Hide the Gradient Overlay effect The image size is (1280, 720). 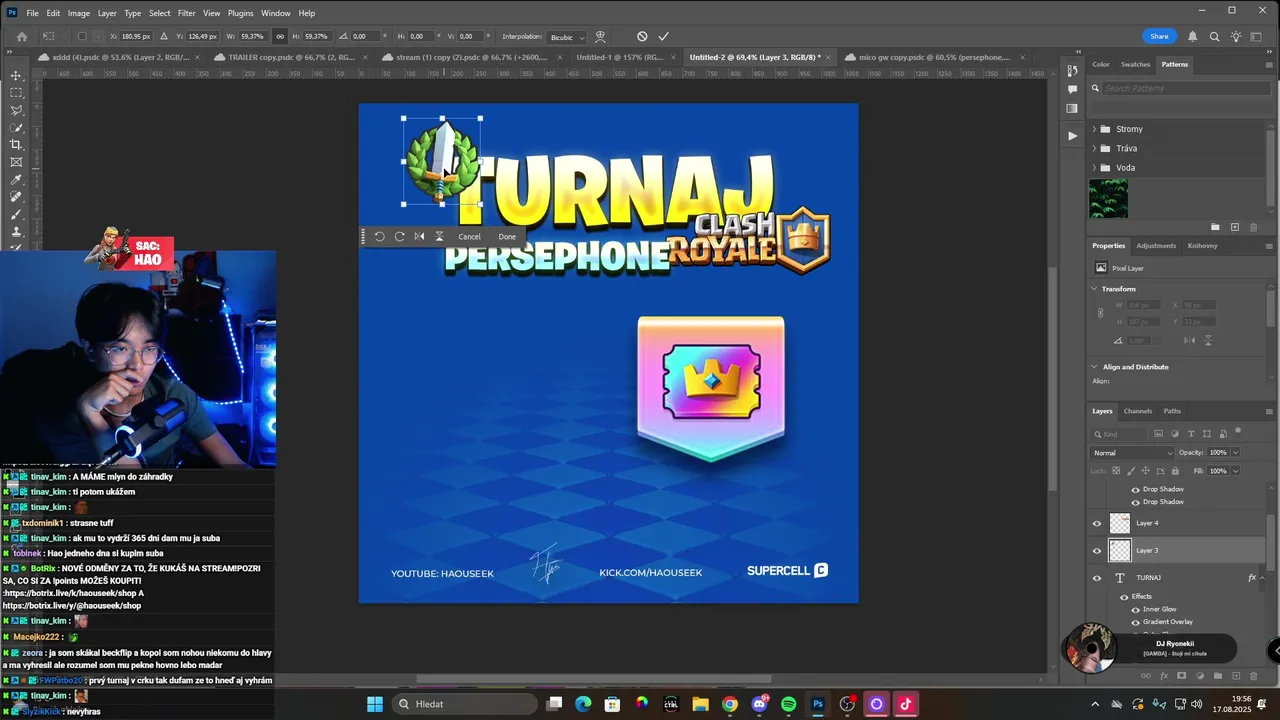click(x=1135, y=622)
